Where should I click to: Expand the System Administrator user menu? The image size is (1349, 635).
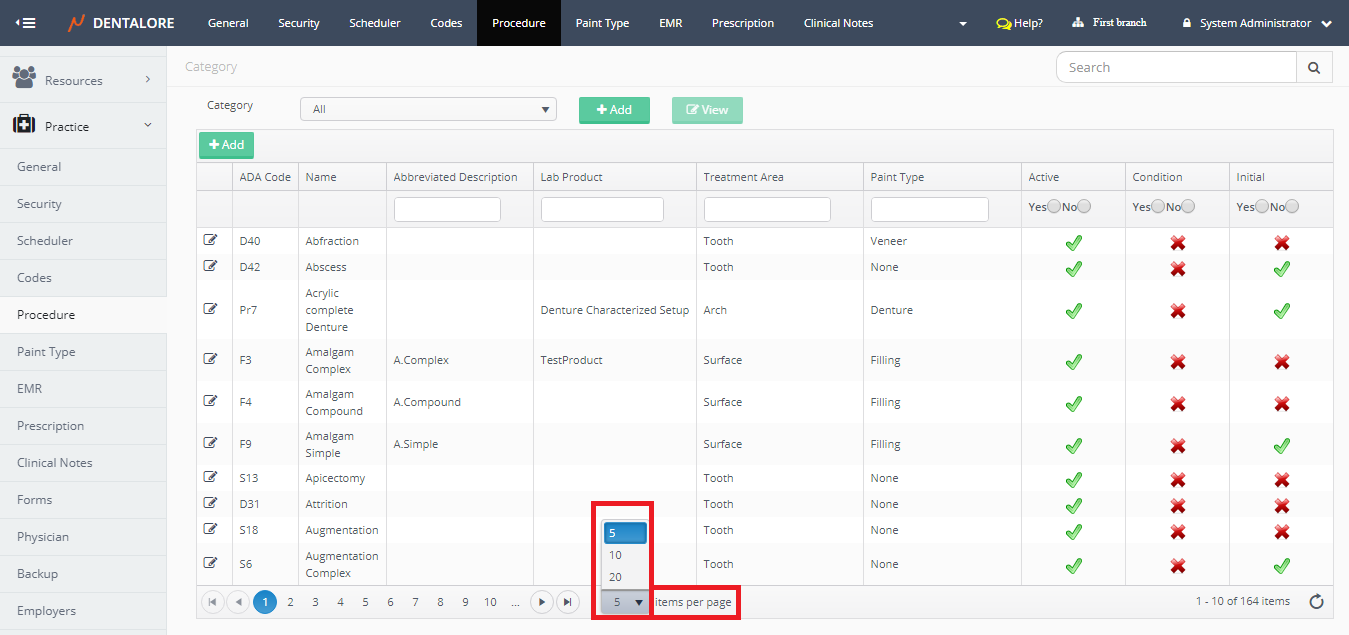(x=1257, y=23)
